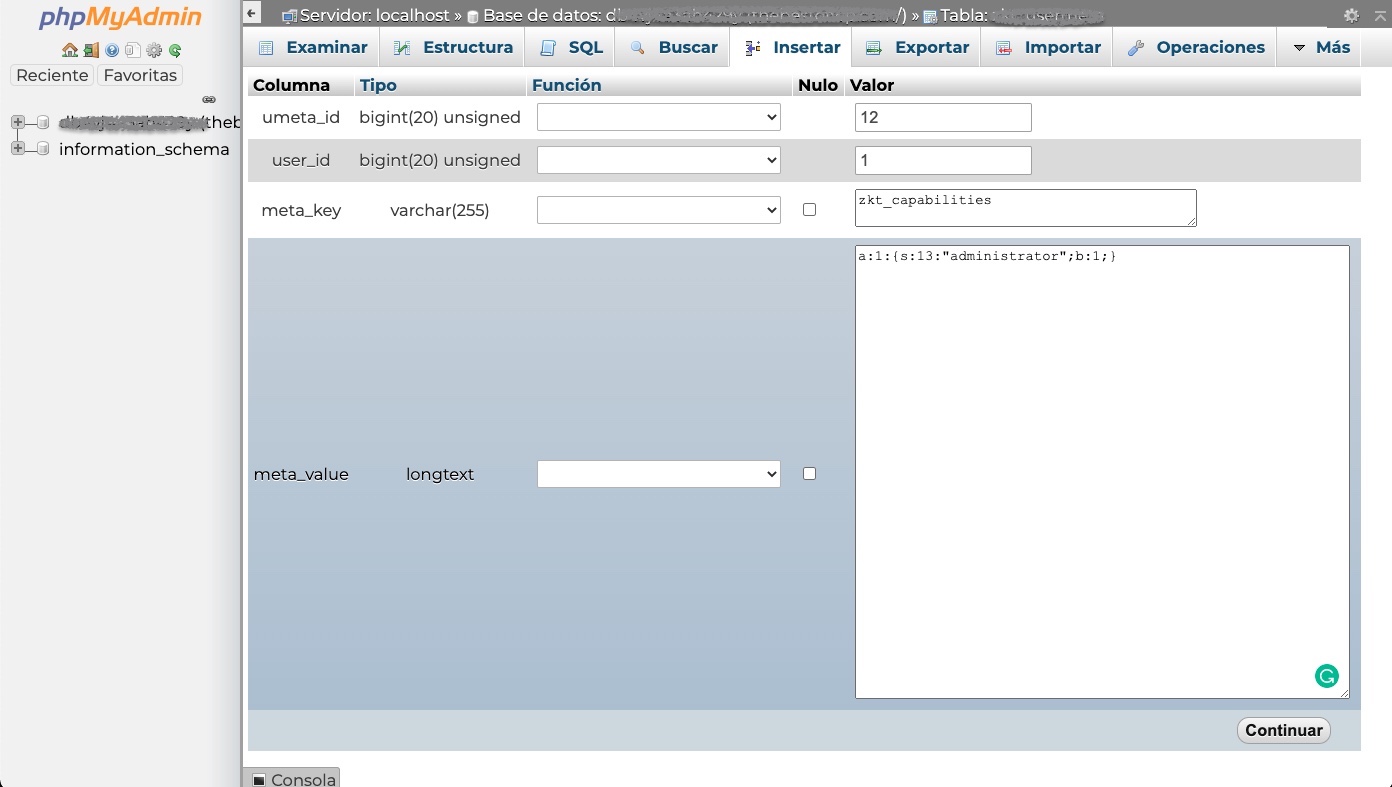Reload navigation panel with green arrow
This screenshot has height=787, width=1392.
(175, 50)
